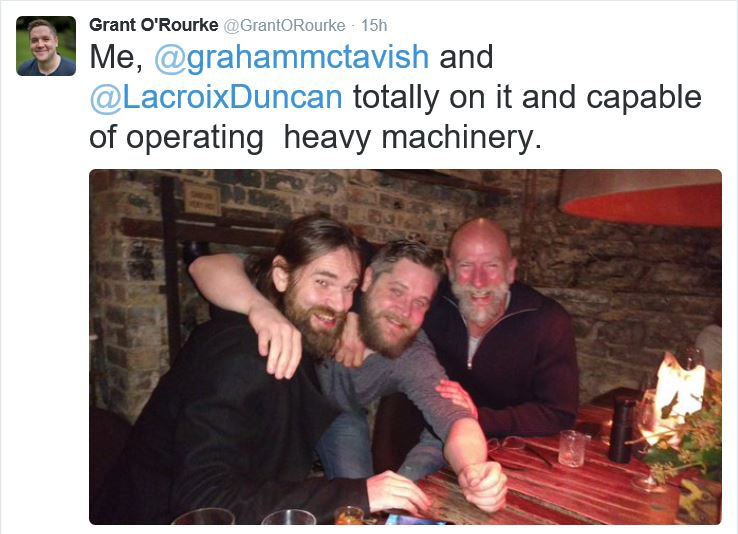Open the tweet via 15h timestamp

pos(374,25)
